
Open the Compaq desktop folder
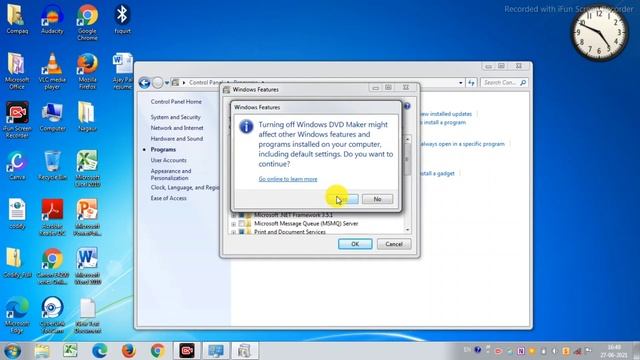[x=17, y=19]
